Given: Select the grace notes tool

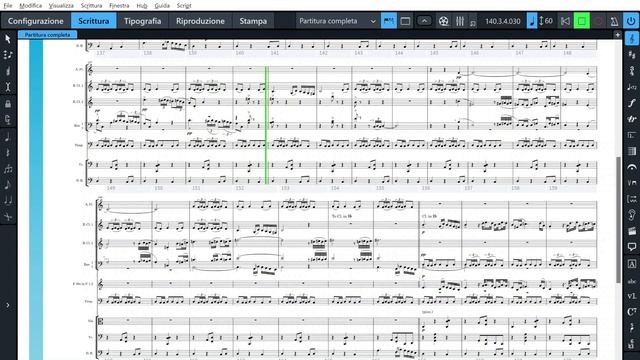Looking at the screenshot, I should (x=8, y=185).
